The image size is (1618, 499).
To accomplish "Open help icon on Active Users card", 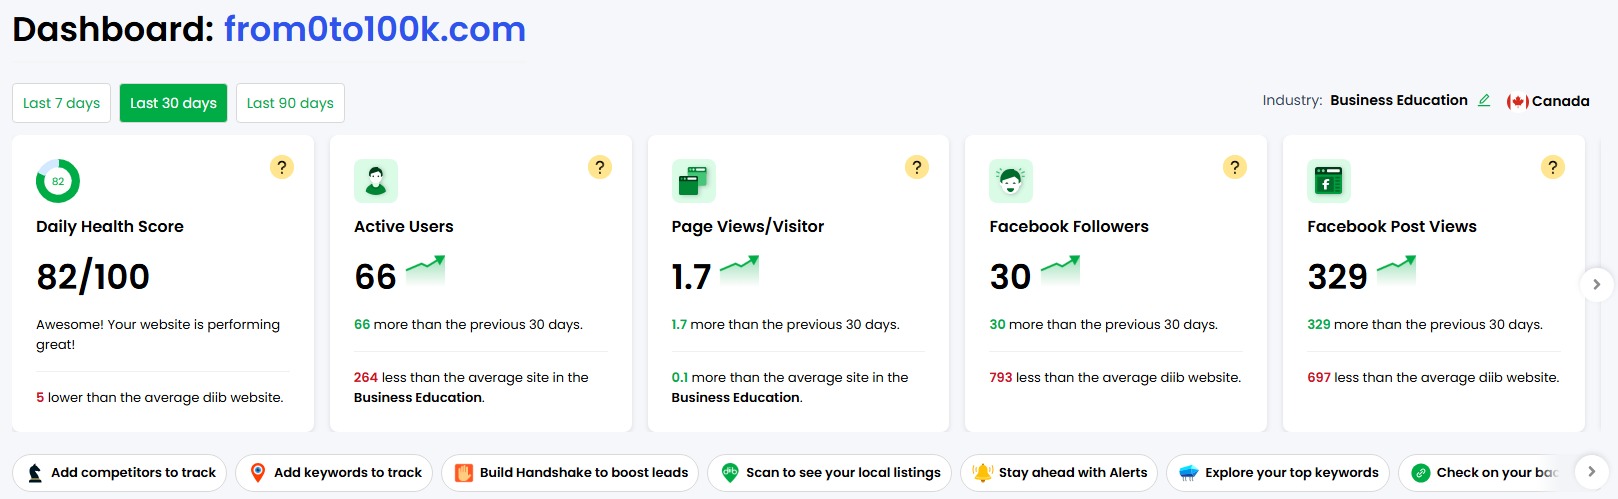I will 600,167.
